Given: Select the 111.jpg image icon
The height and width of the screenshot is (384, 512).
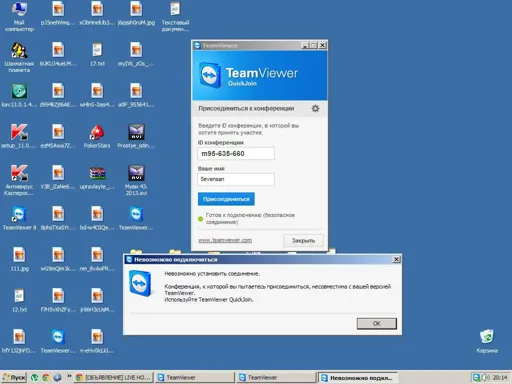Looking at the screenshot, I should point(19,259).
